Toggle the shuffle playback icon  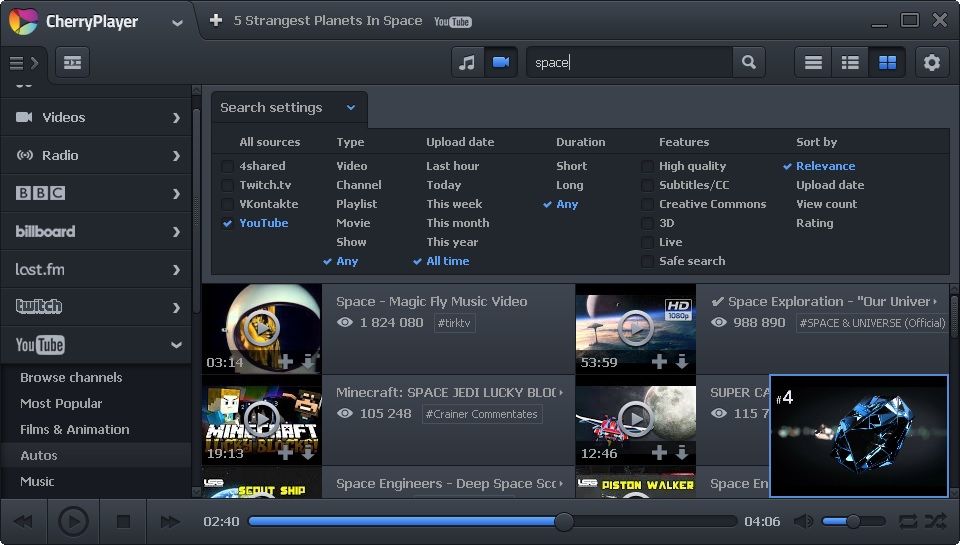pos(935,521)
